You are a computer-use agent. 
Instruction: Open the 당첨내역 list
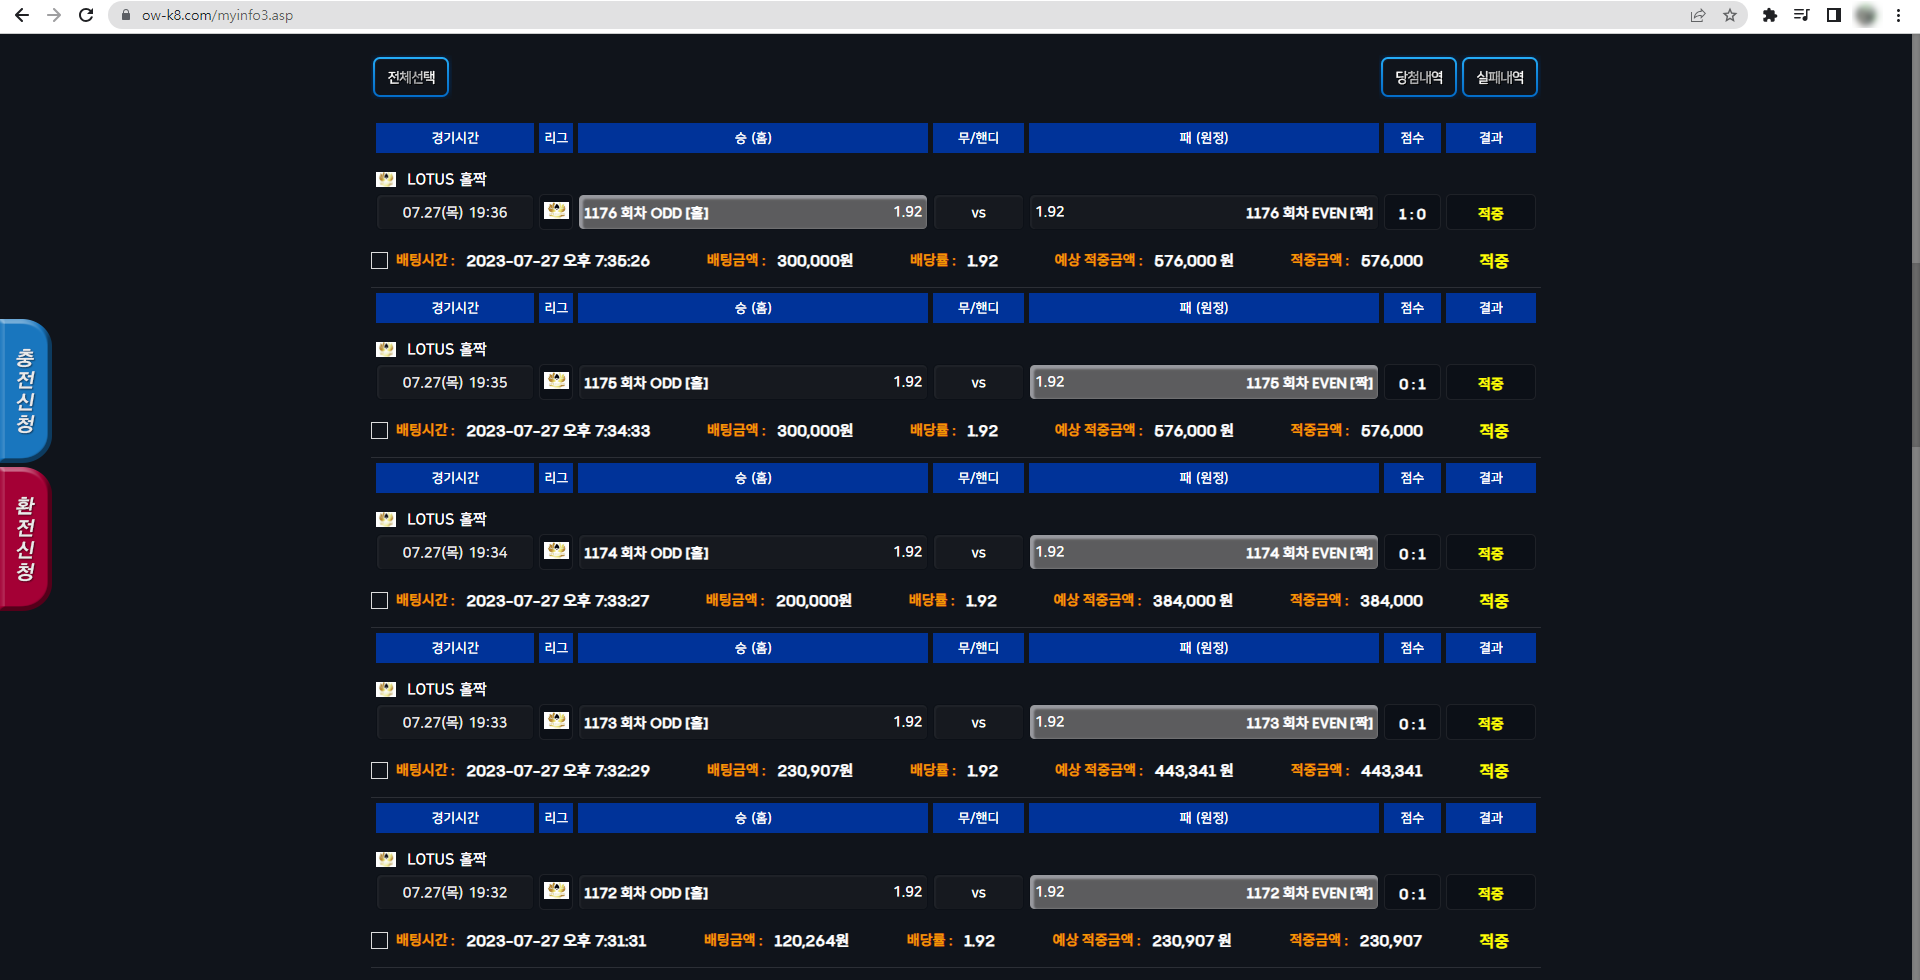(x=1419, y=77)
